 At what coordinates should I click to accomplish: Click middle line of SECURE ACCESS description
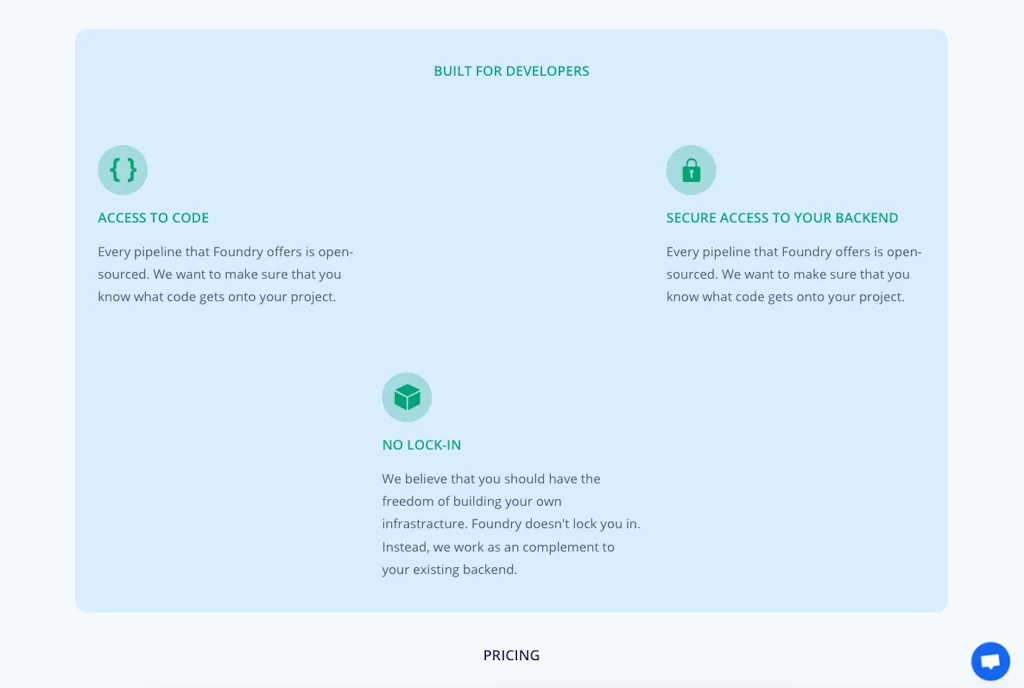click(788, 274)
